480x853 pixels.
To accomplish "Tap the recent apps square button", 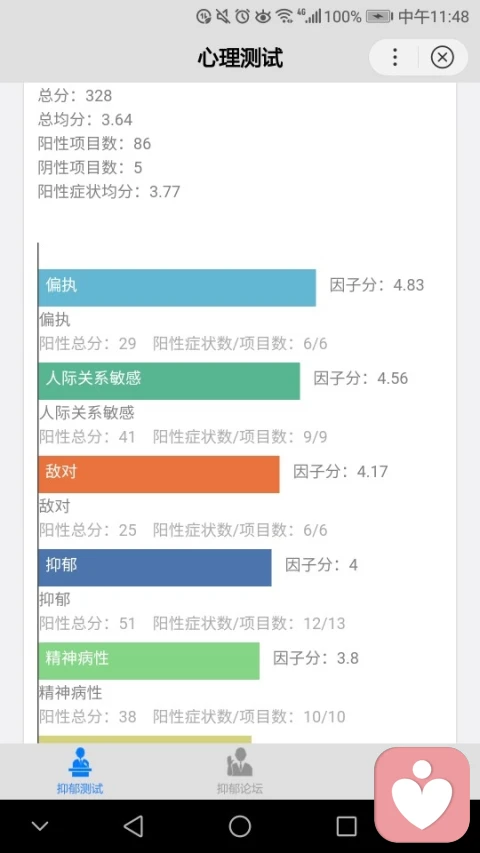I will (346, 826).
